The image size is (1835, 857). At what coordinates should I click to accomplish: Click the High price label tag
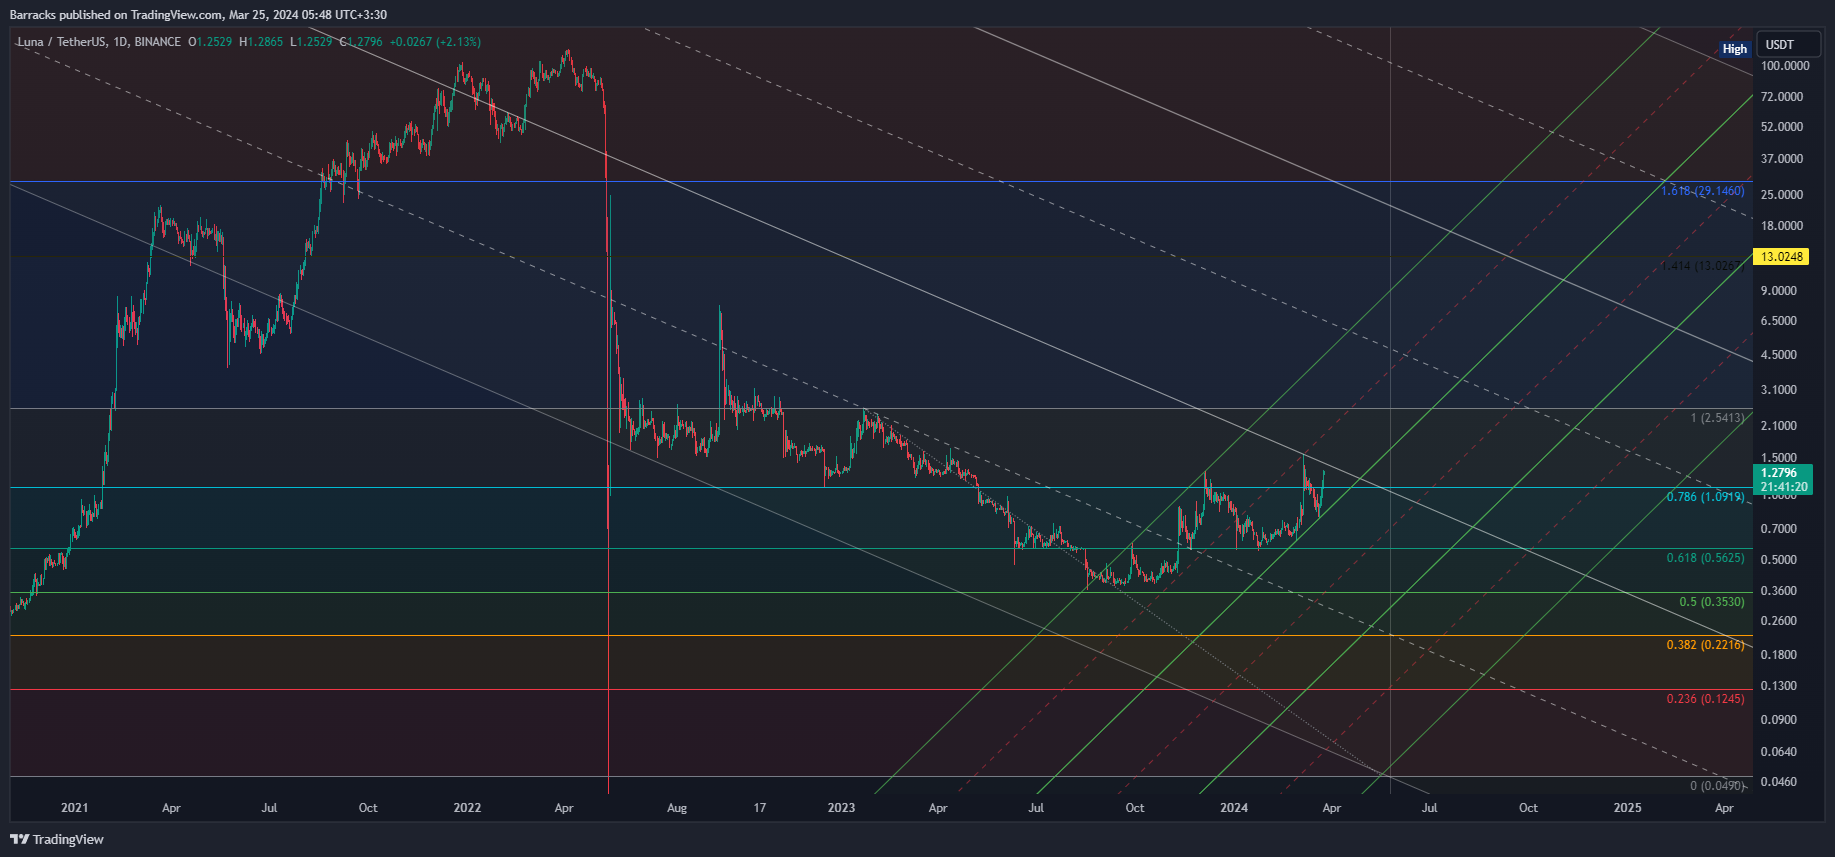coord(1735,49)
